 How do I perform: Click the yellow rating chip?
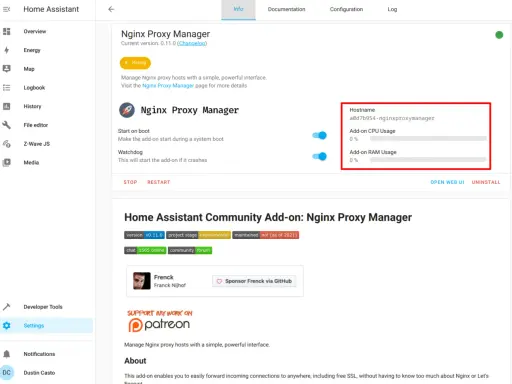point(135,63)
